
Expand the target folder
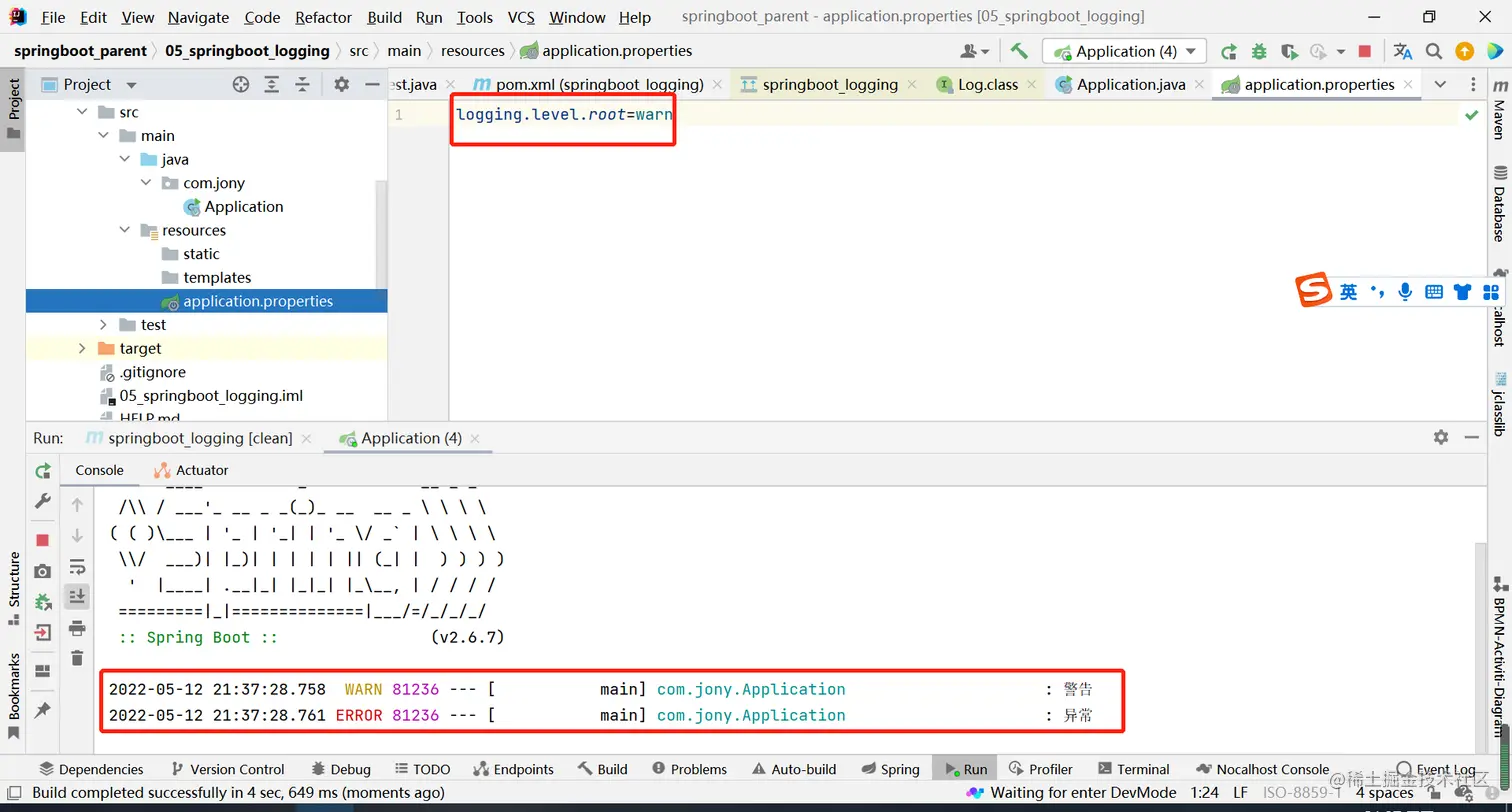[82, 348]
